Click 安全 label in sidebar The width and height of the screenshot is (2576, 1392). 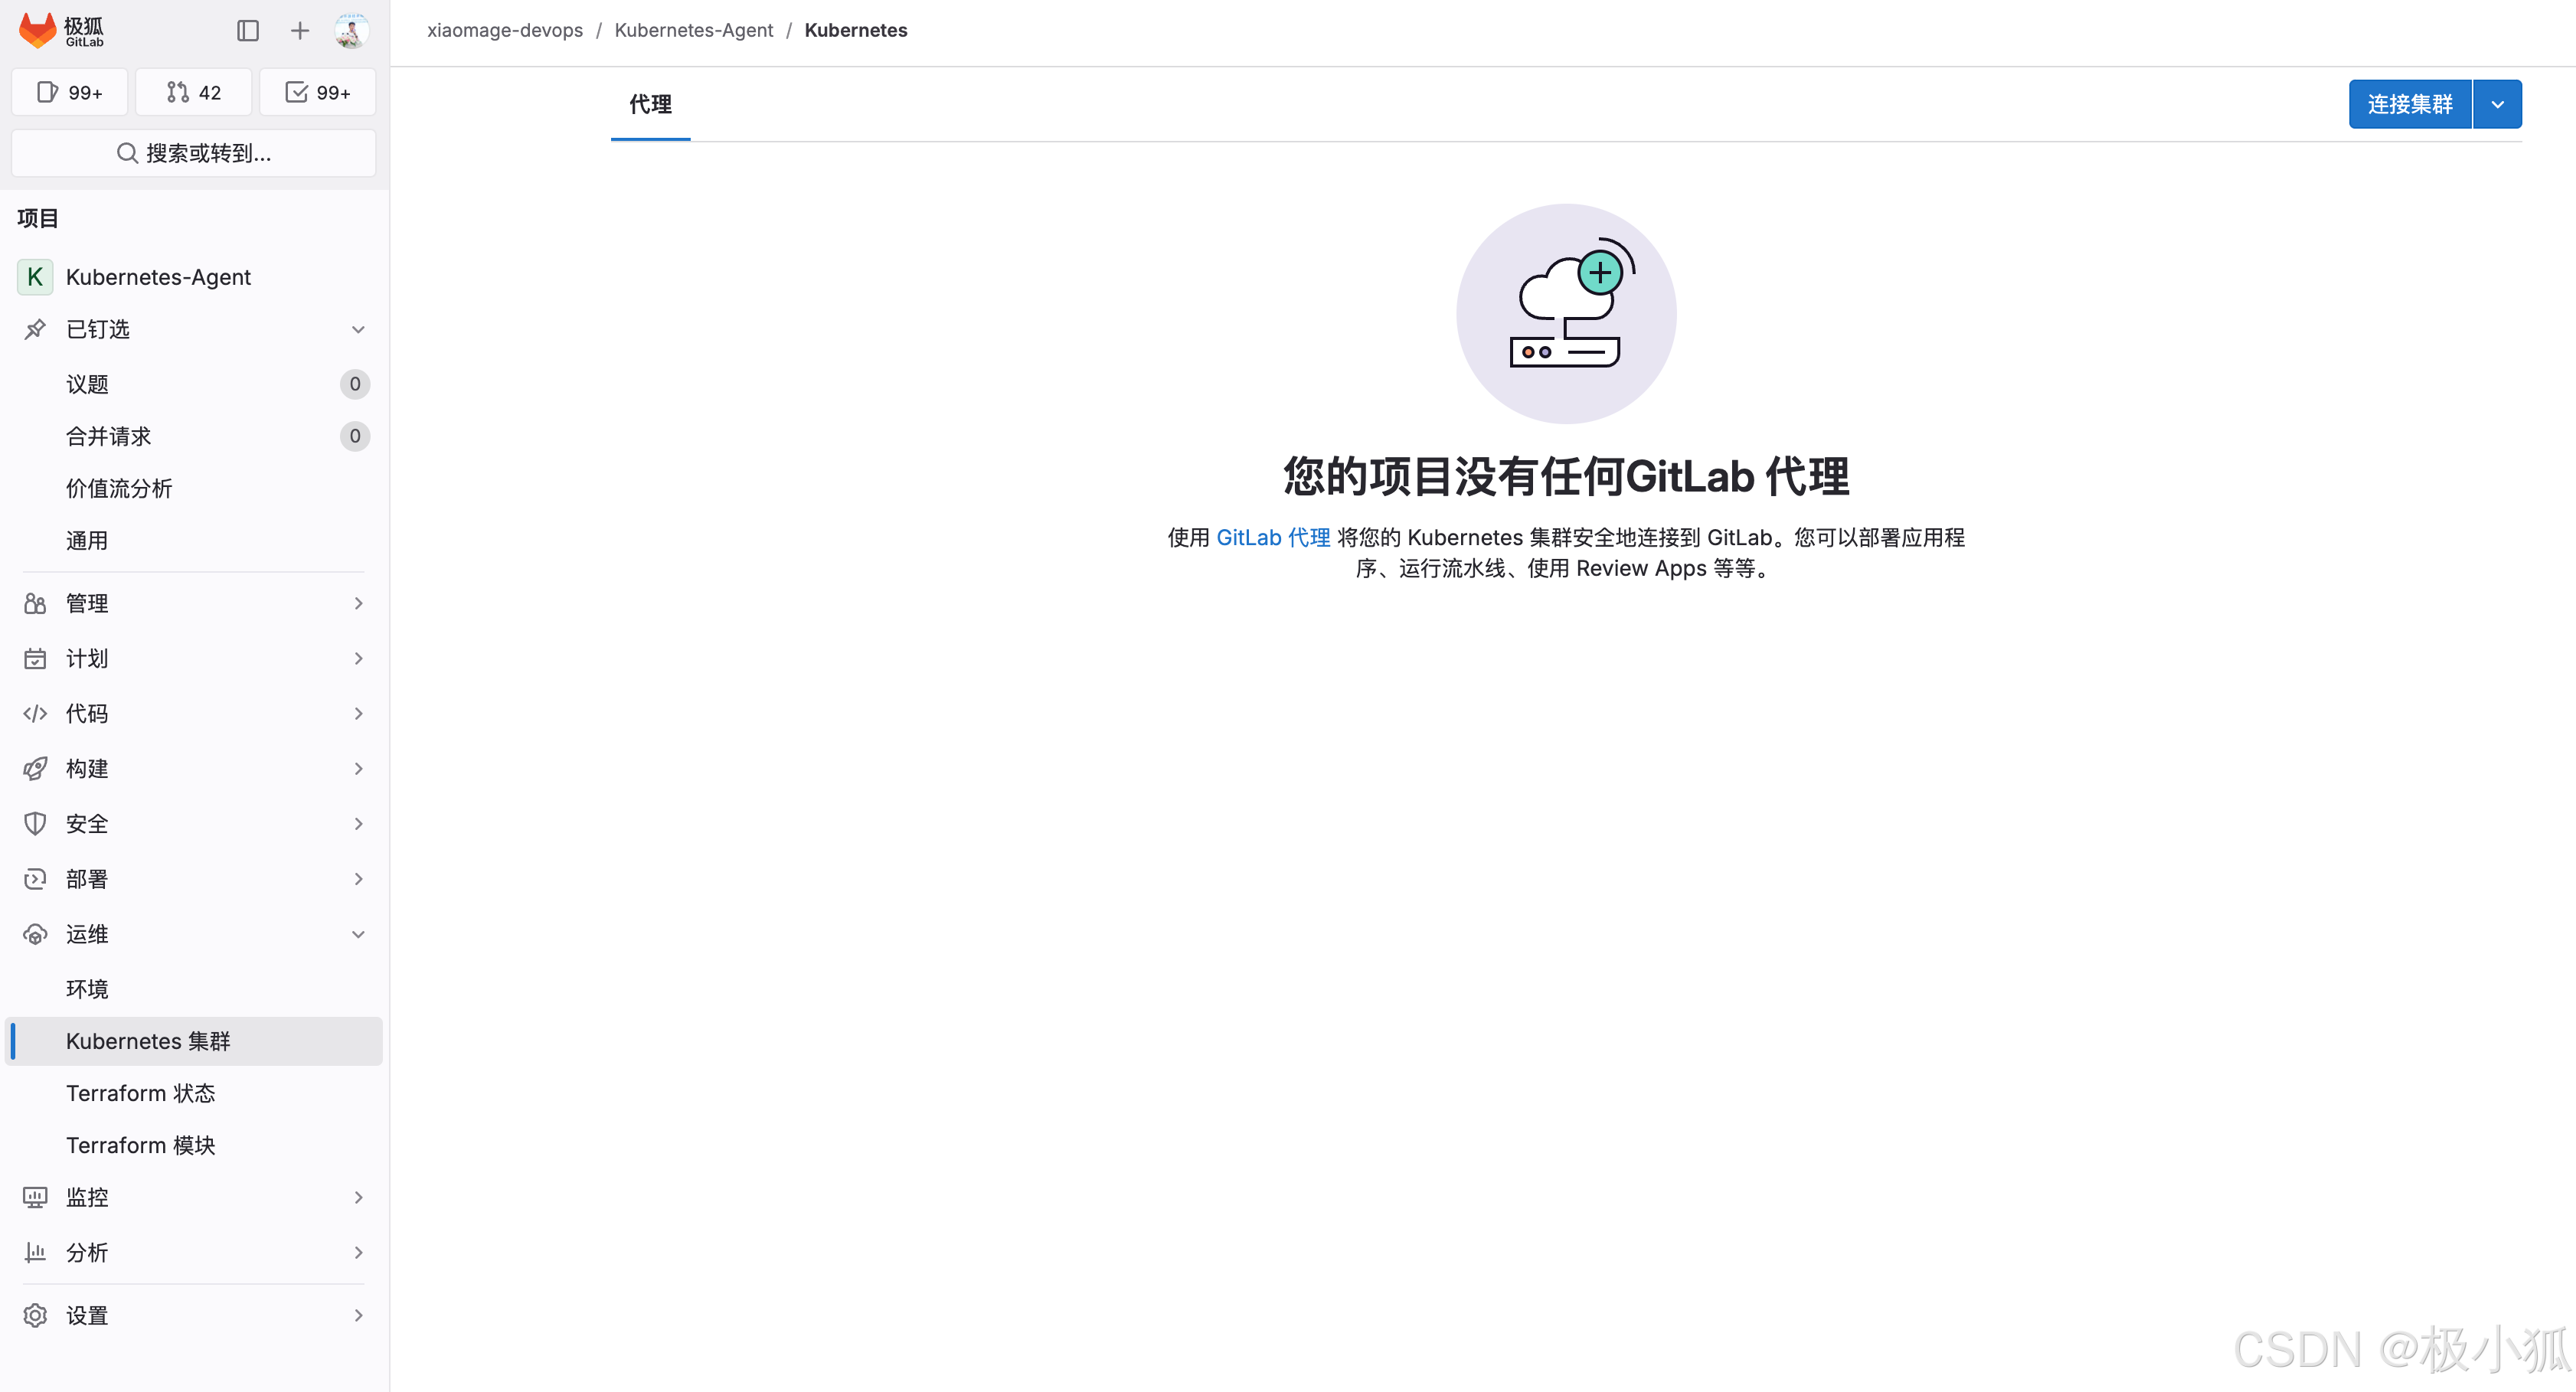coord(87,823)
